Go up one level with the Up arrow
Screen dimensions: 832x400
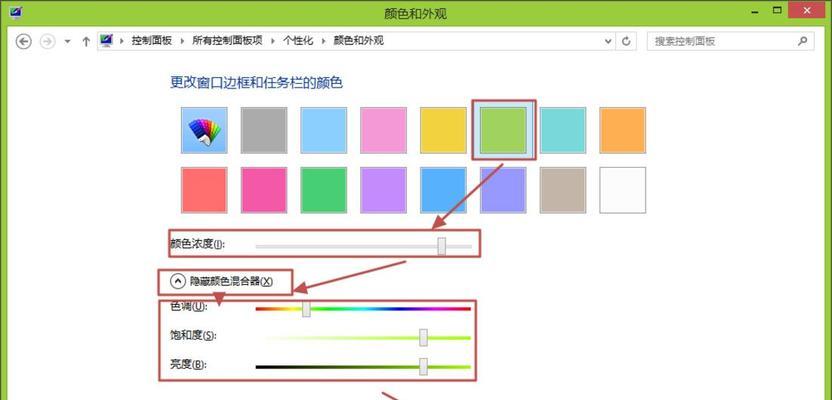click(86, 41)
